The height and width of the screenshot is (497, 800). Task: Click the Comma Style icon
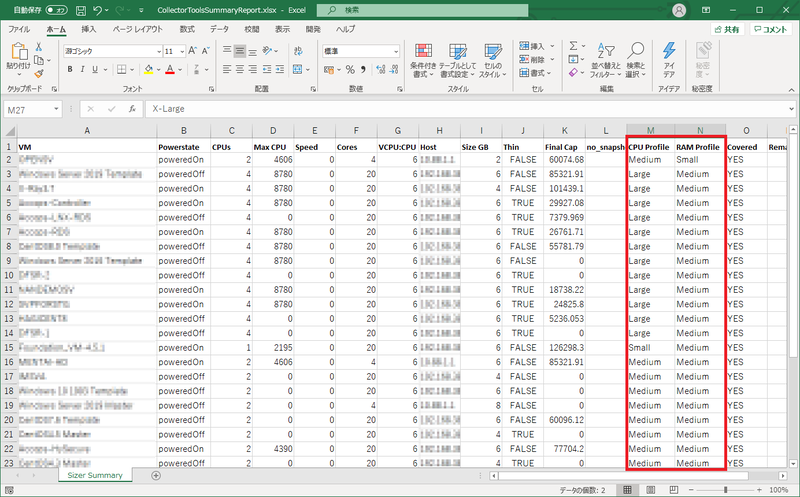[363, 69]
